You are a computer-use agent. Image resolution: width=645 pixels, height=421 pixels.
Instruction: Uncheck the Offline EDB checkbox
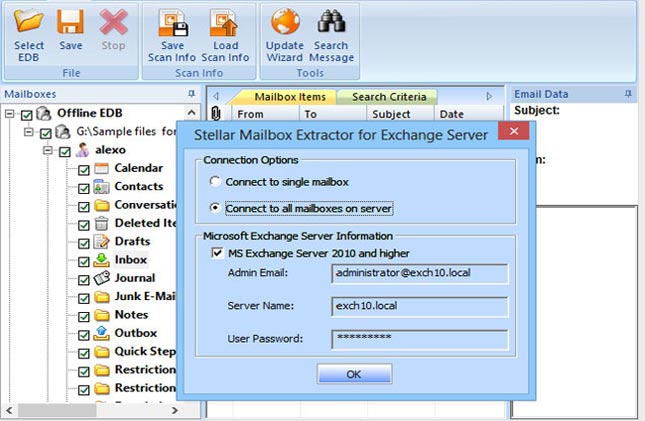click(x=26, y=115)
